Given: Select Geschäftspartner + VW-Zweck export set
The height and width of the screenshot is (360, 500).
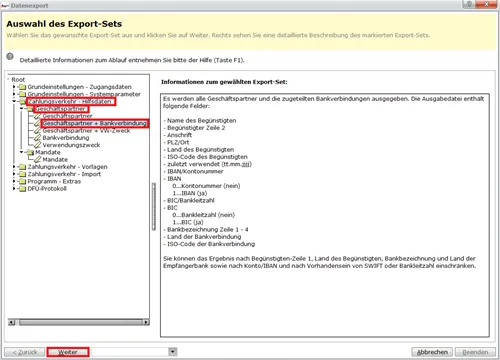Looking at the screenshot, I should (86, 131).
